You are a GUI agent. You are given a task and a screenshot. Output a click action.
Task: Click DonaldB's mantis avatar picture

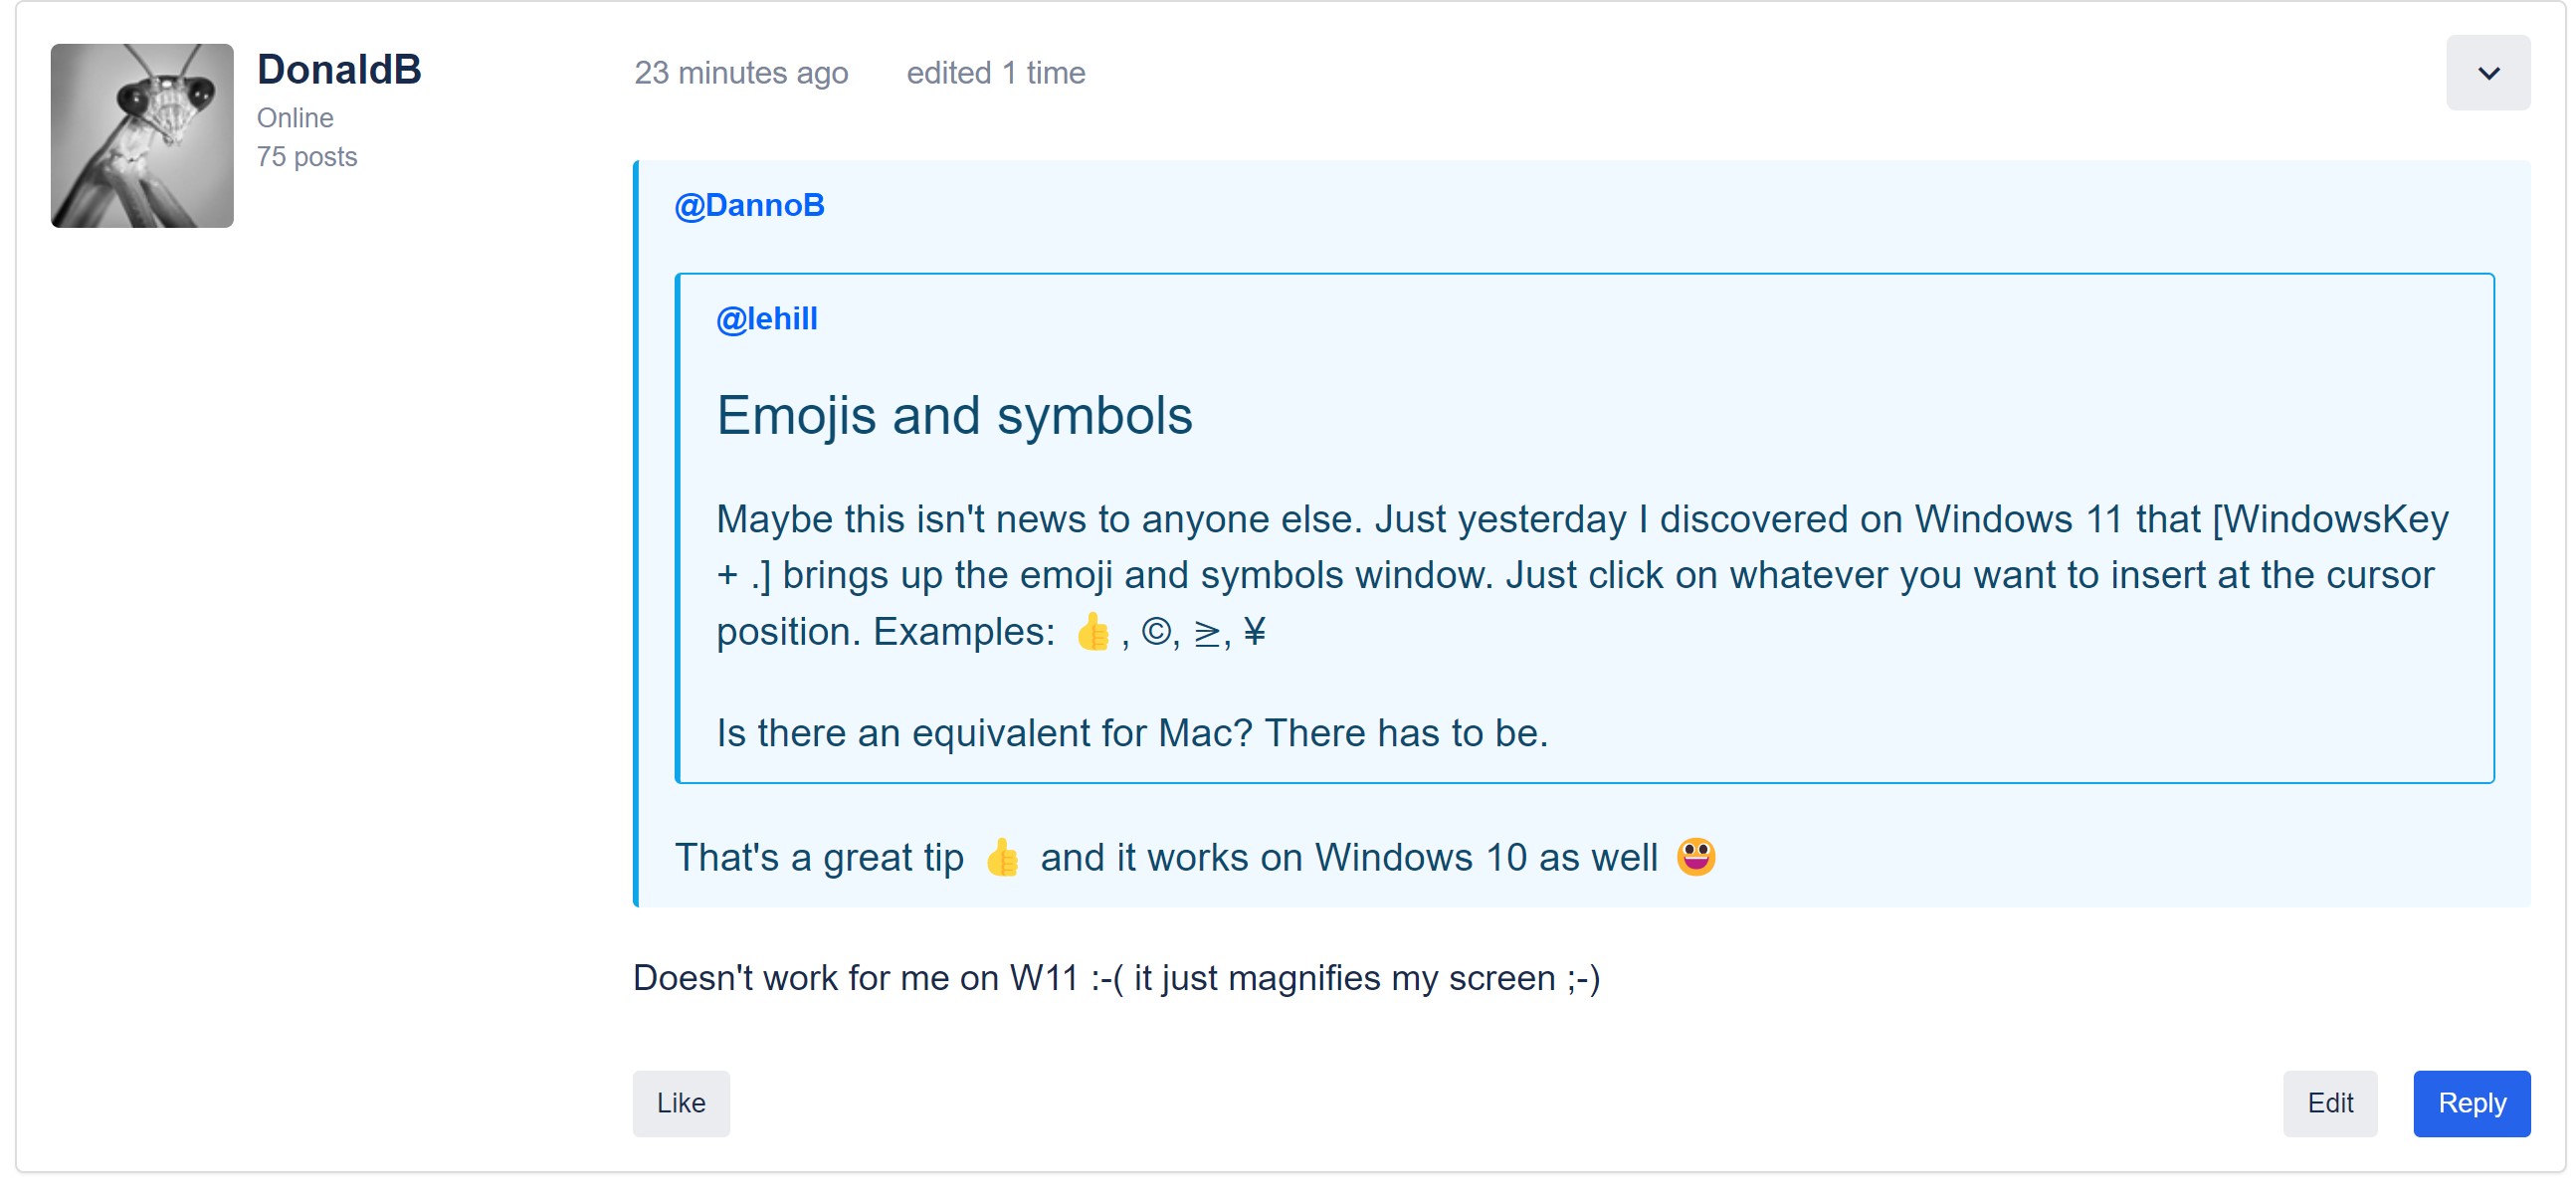click(142, 135)
